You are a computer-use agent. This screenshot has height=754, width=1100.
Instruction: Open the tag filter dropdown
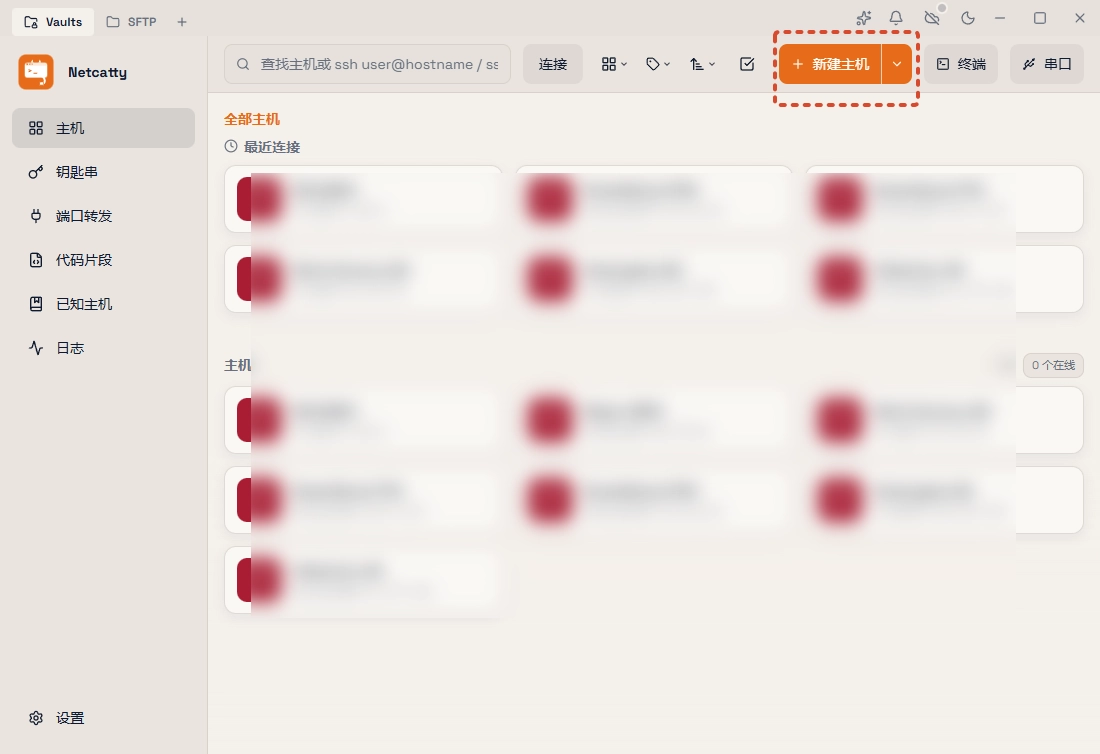point(658,64)
